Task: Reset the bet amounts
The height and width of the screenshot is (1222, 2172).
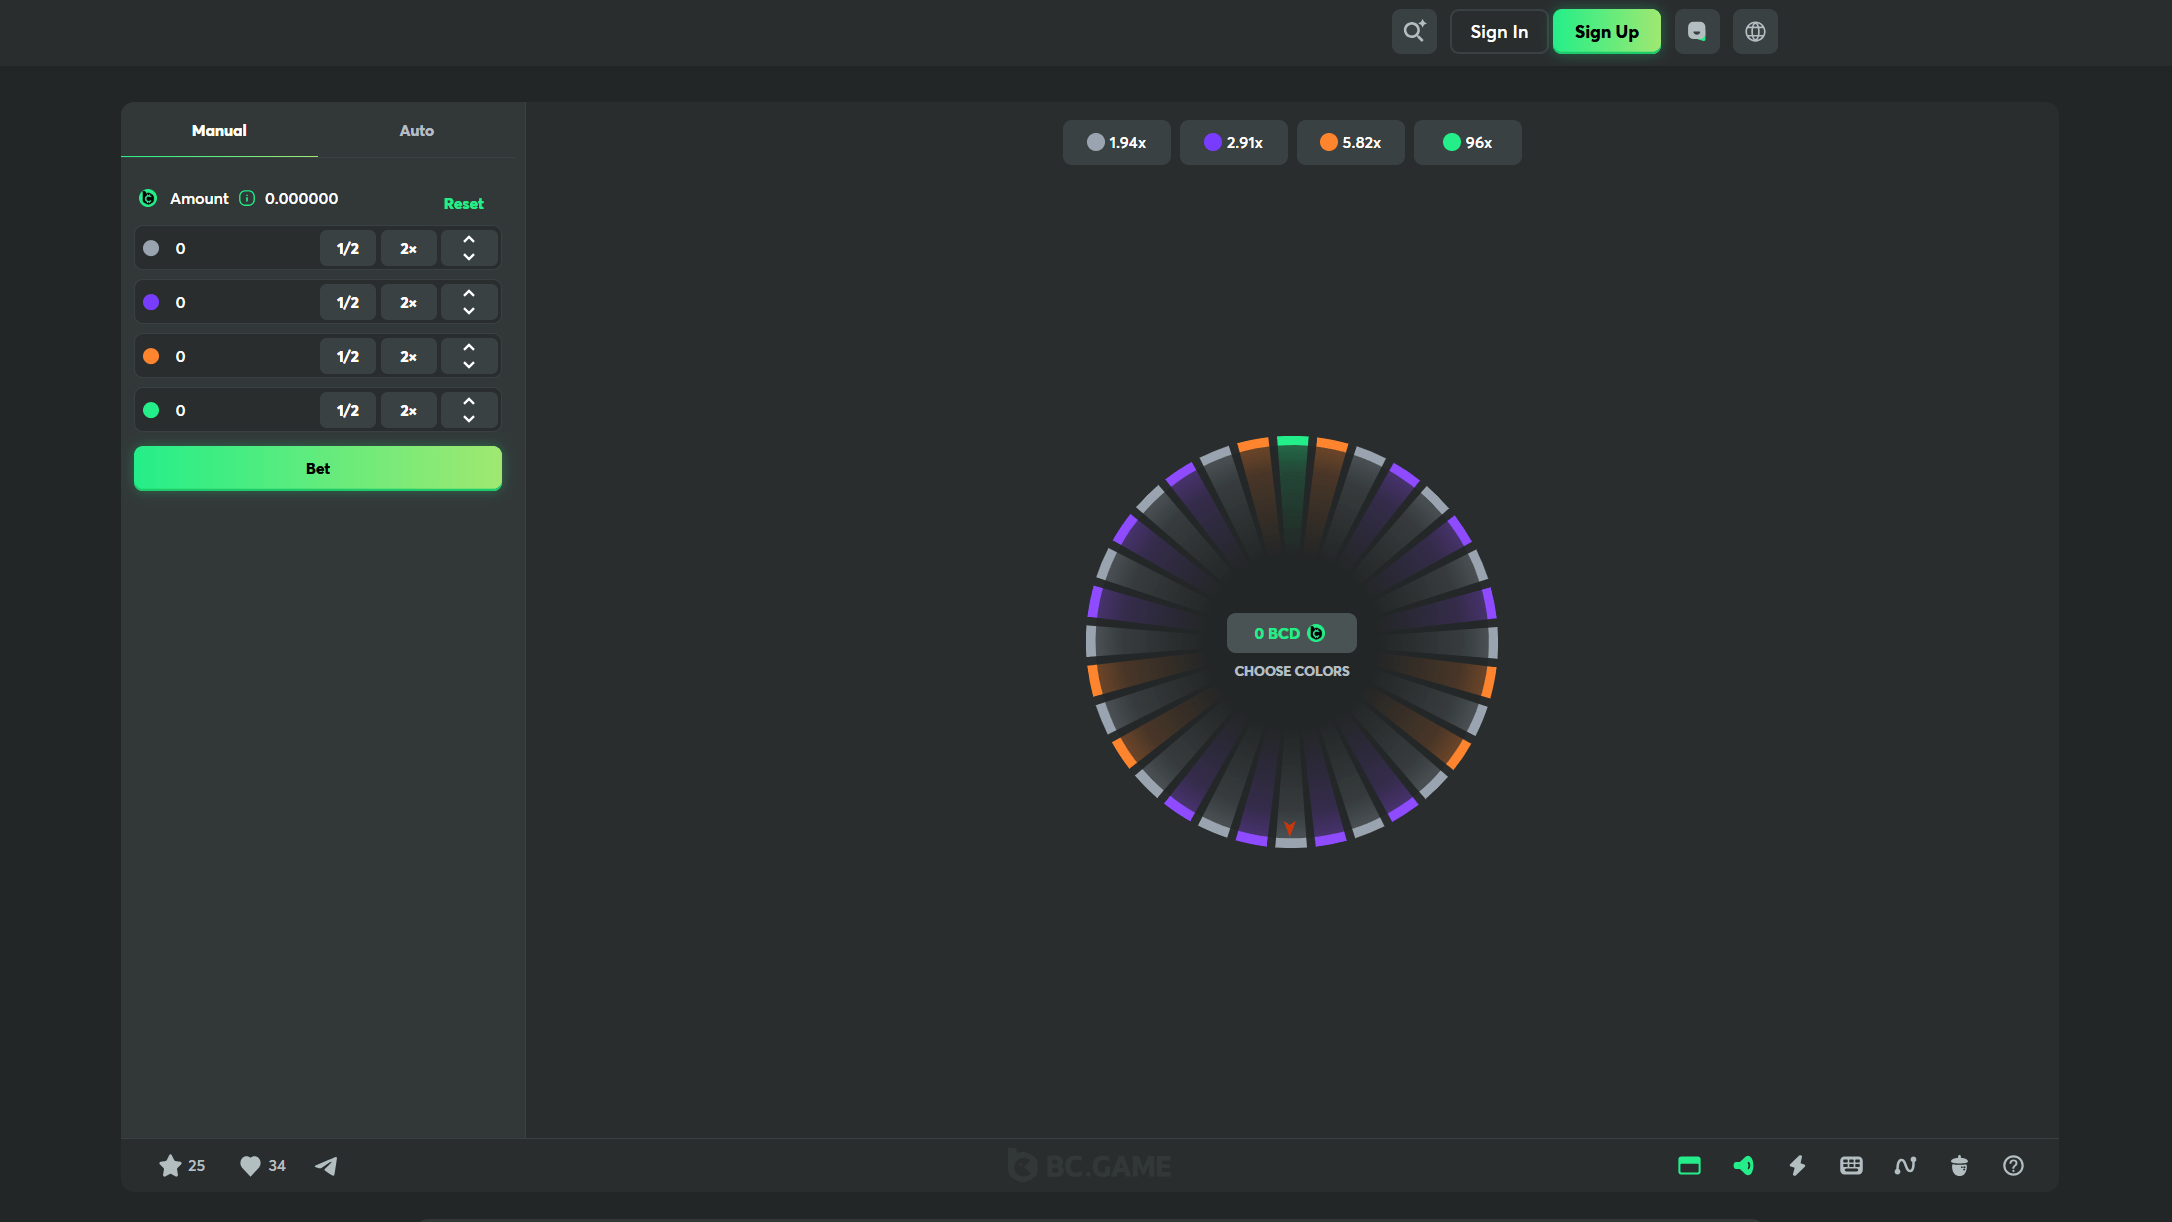Action: 463,203
